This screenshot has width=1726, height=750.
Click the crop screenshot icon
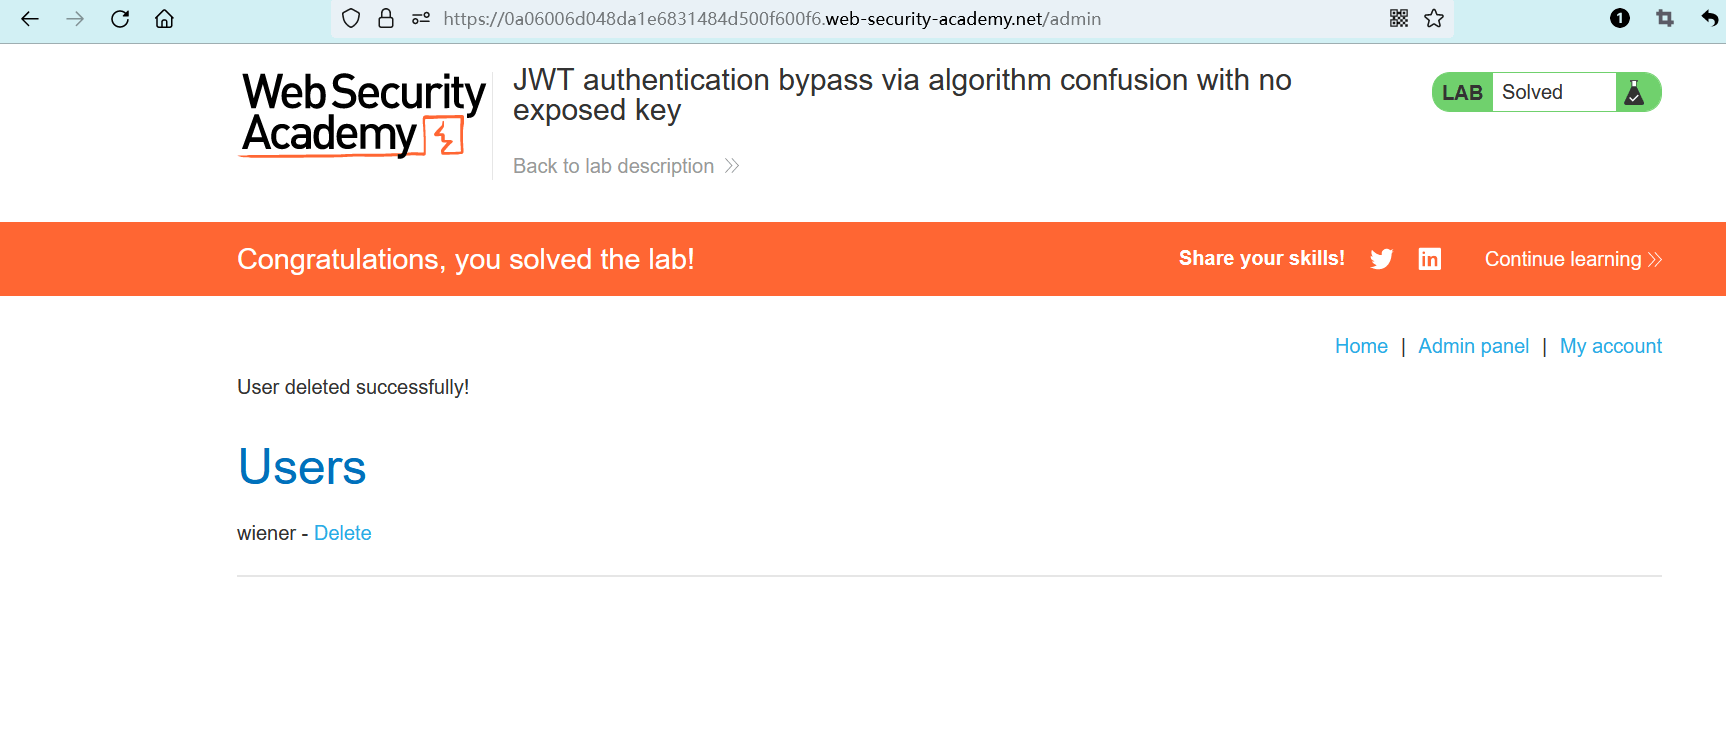(1665, 19)
